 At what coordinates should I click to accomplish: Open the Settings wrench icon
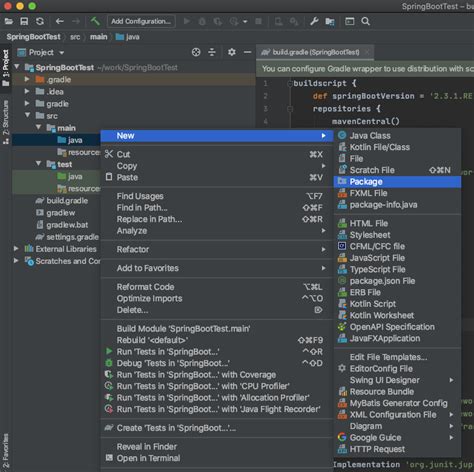(314, 22)
